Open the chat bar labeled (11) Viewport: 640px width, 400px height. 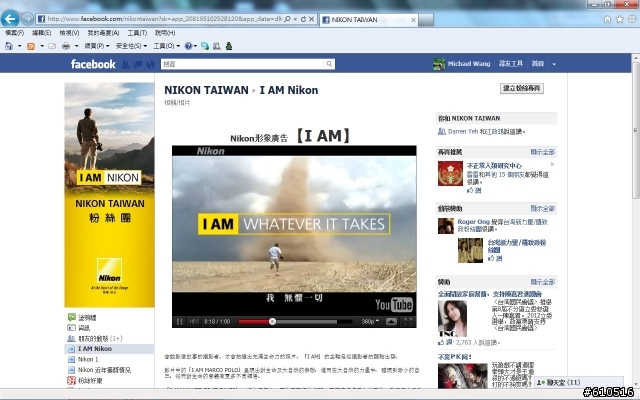[x=579, y=382]
